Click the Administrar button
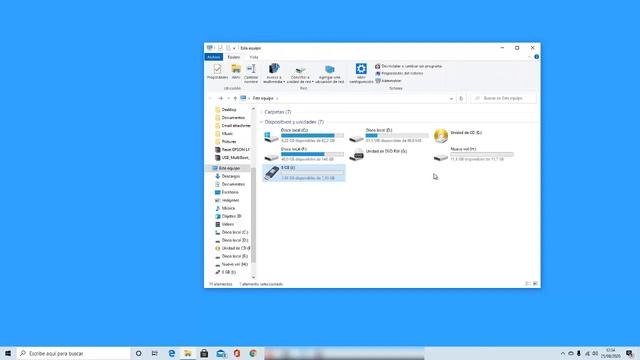 pos(388,81)
